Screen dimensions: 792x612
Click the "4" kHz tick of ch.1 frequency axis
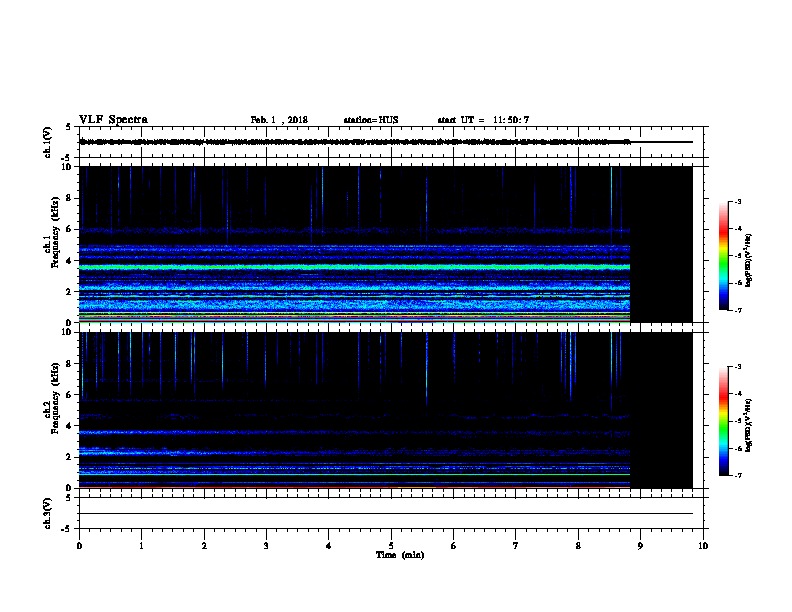69,261
